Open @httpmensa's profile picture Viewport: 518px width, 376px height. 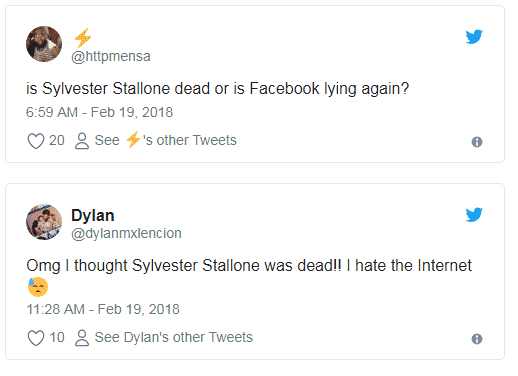coord(44,44)
